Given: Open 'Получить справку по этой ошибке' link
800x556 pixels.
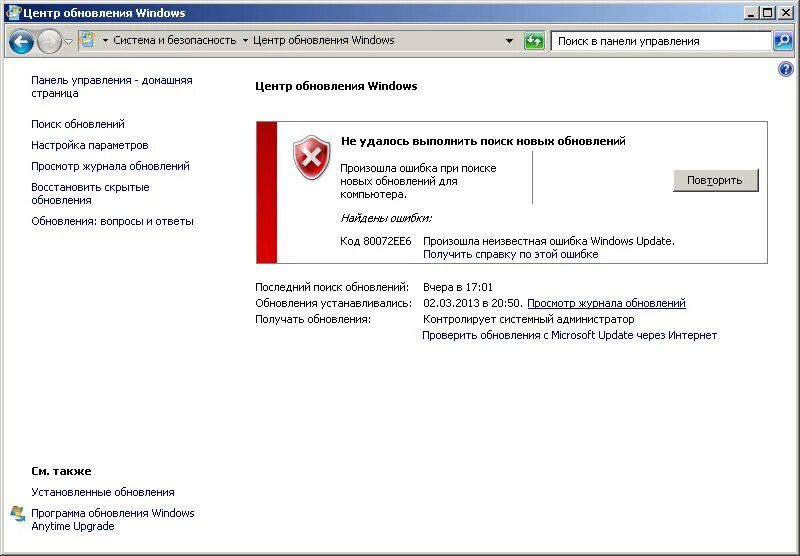Looking at the screenshot, I should (x=511, y=254).
